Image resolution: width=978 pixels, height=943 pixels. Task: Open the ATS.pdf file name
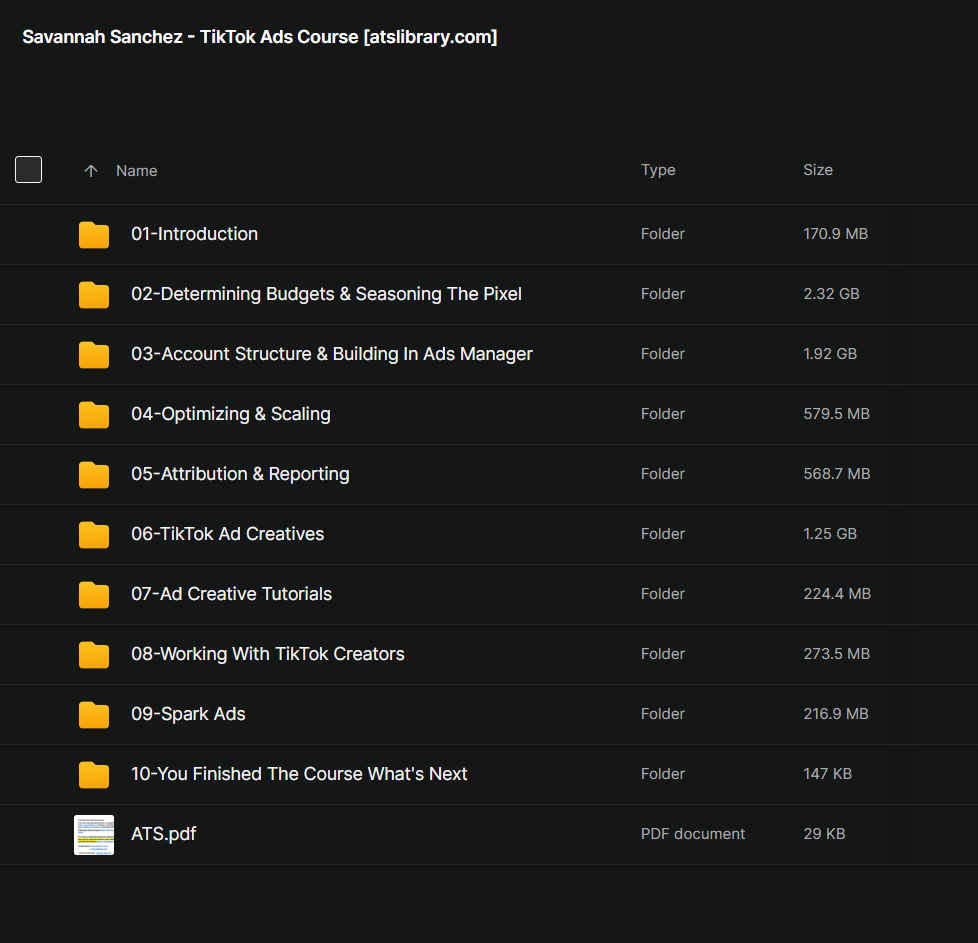pos(163,834)
